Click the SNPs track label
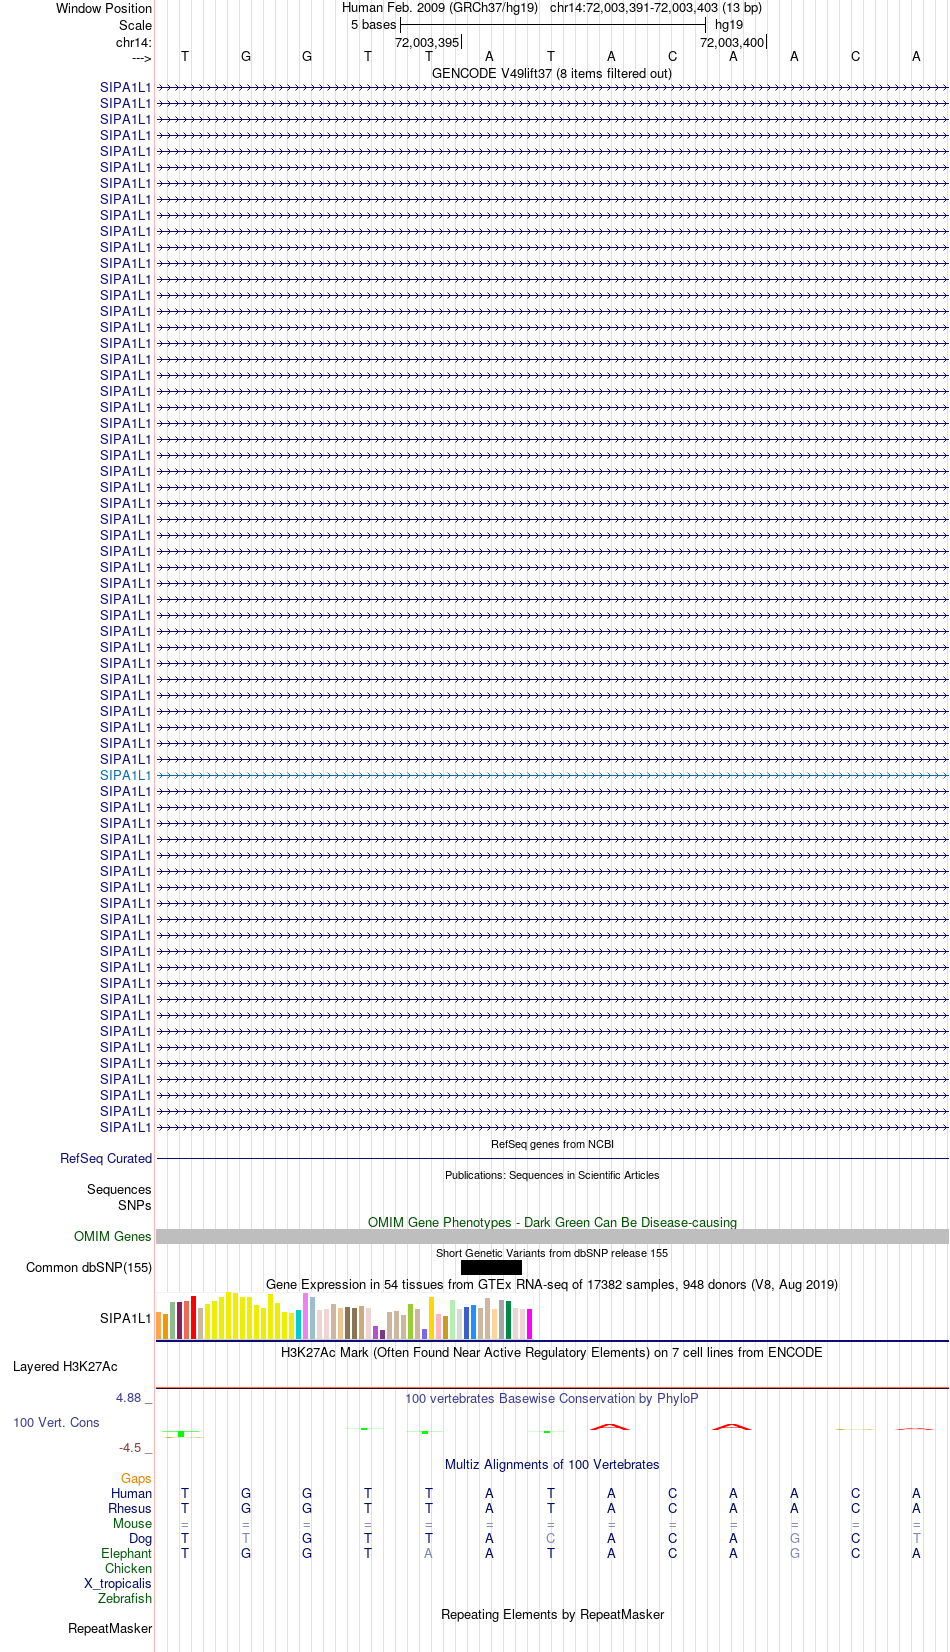 pyautogui.click(x=135, y=1205)
